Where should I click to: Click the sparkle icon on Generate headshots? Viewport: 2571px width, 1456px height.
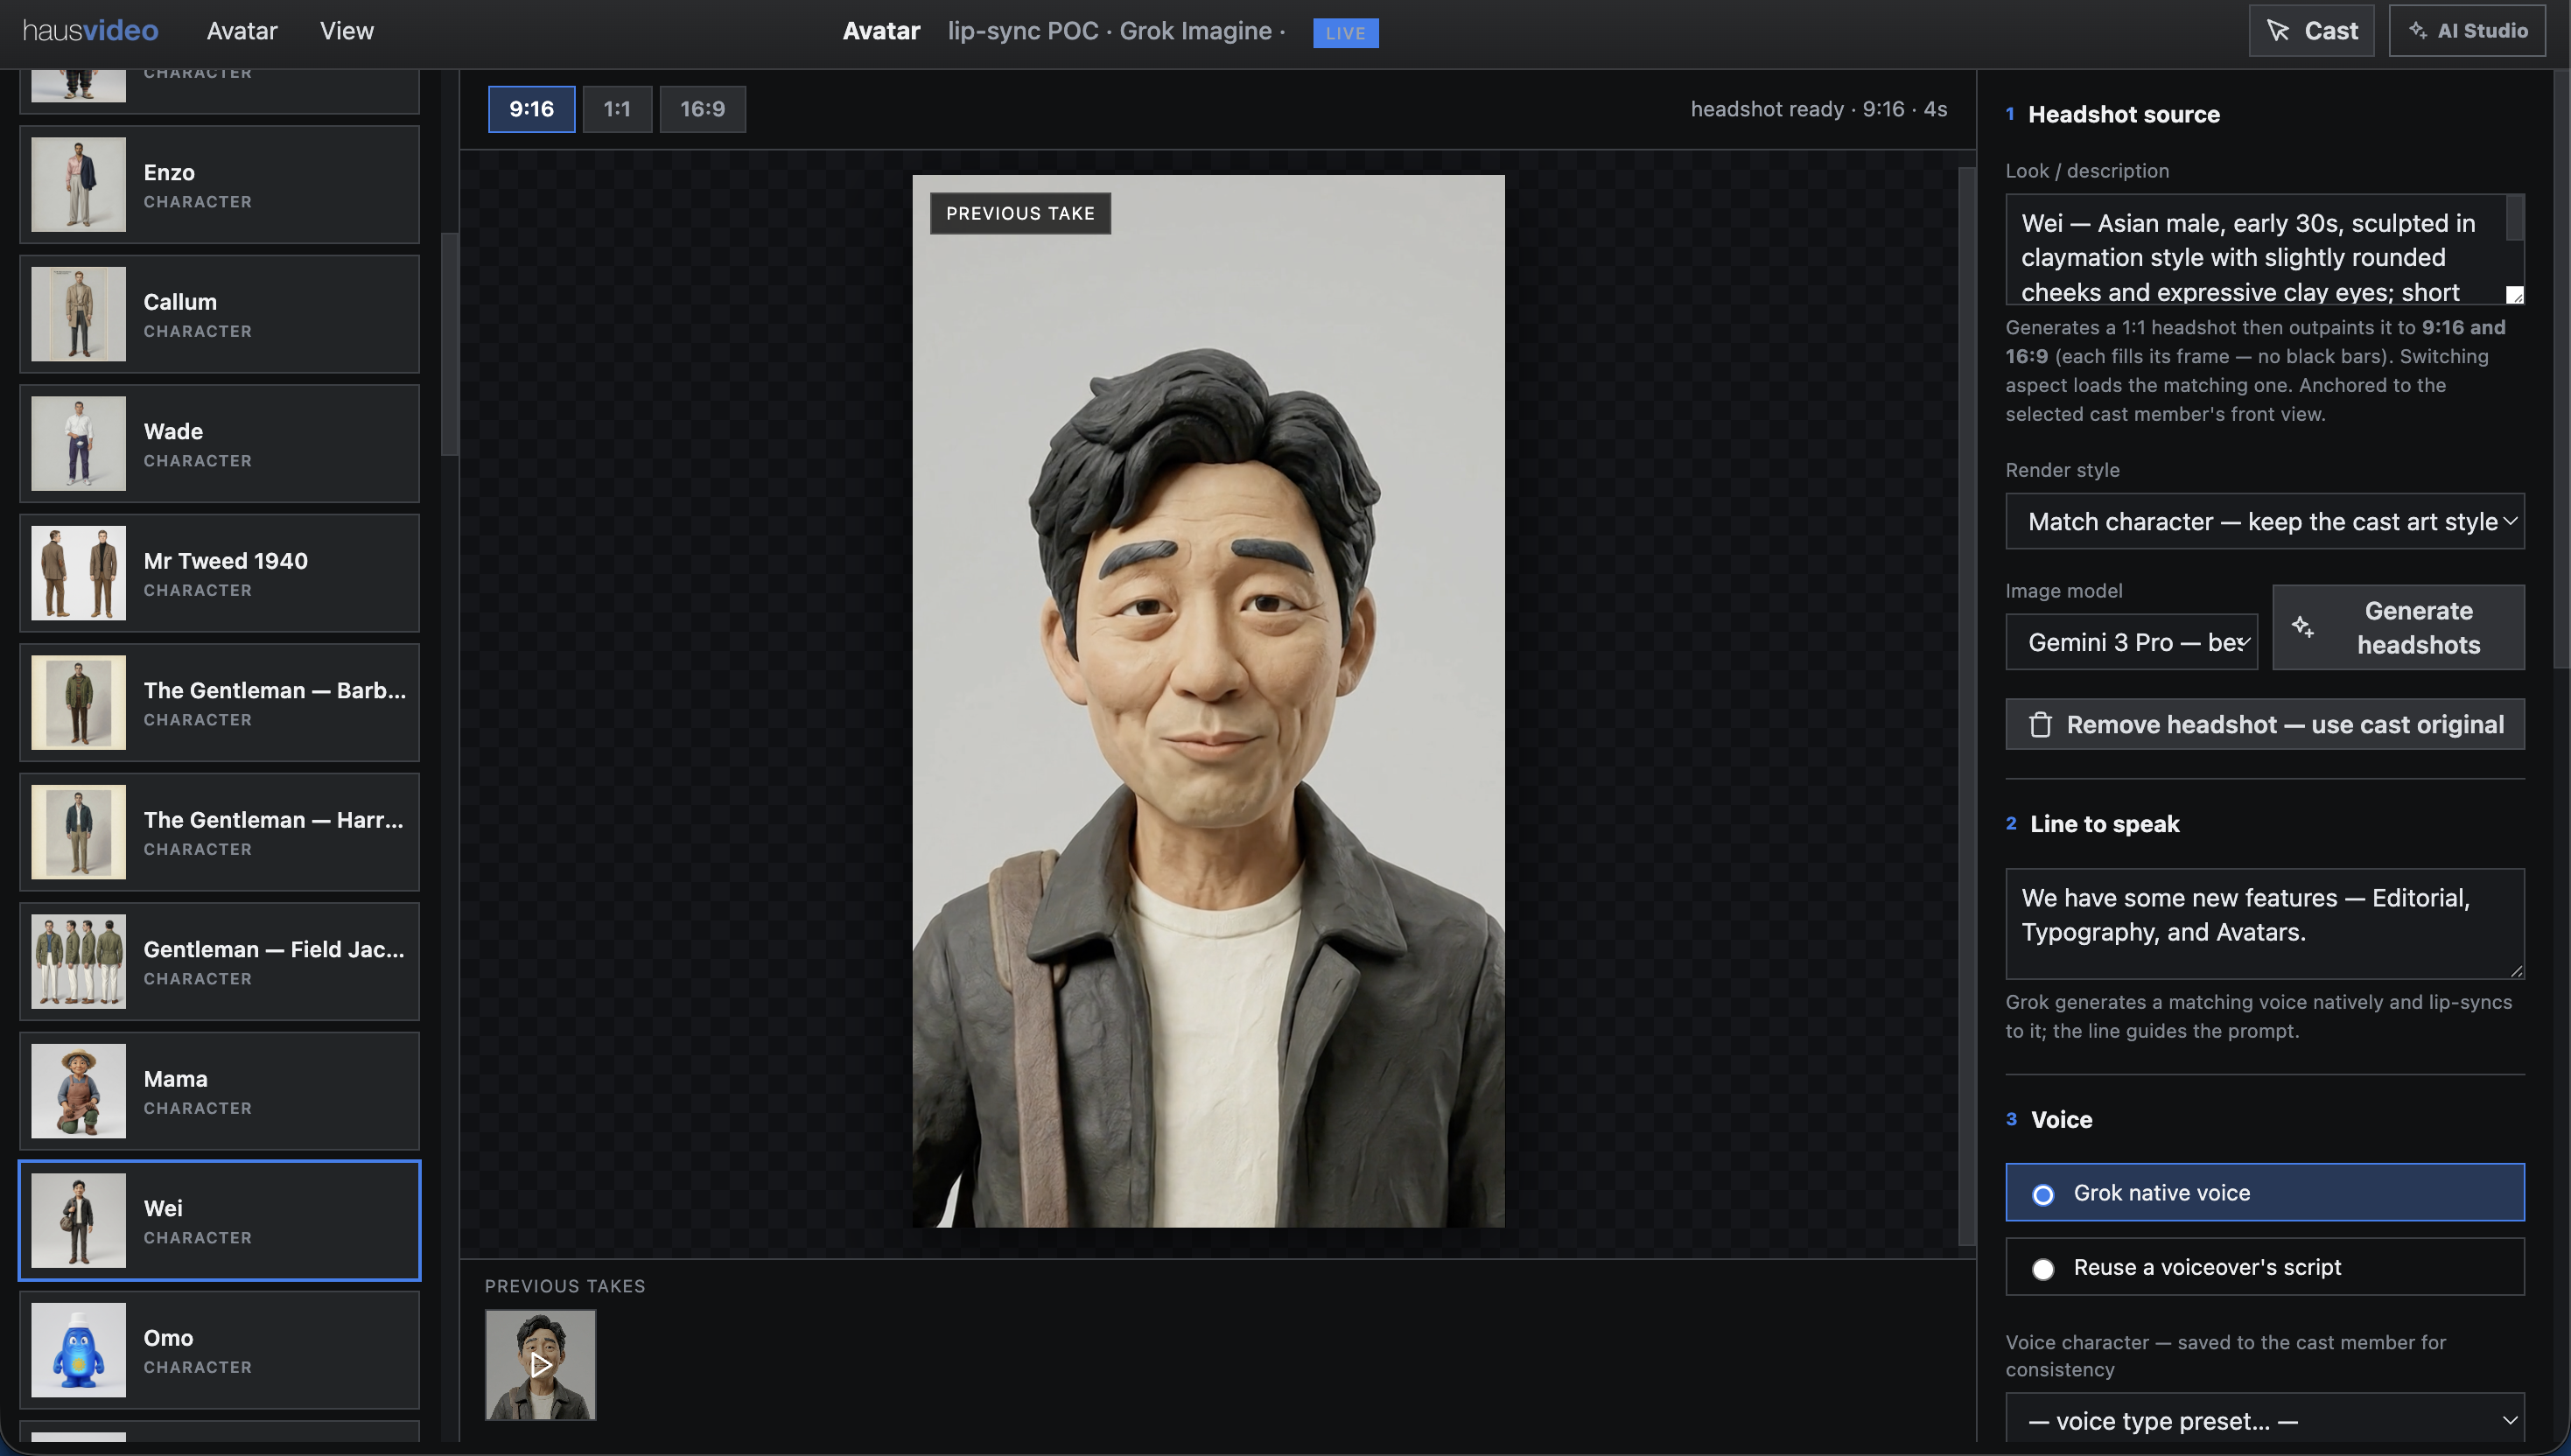2302,627
